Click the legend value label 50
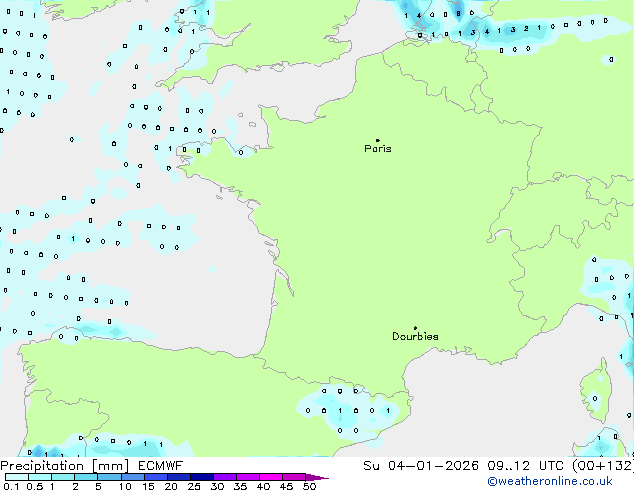 coord(309,486)
